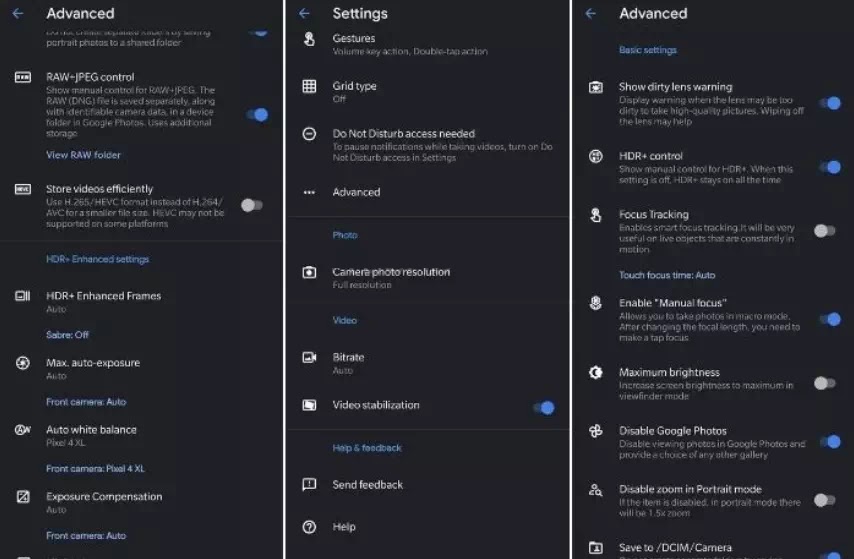Tap the Focus Tracking icon
Screen dimensions: 854x559
[x=595, y=215]
